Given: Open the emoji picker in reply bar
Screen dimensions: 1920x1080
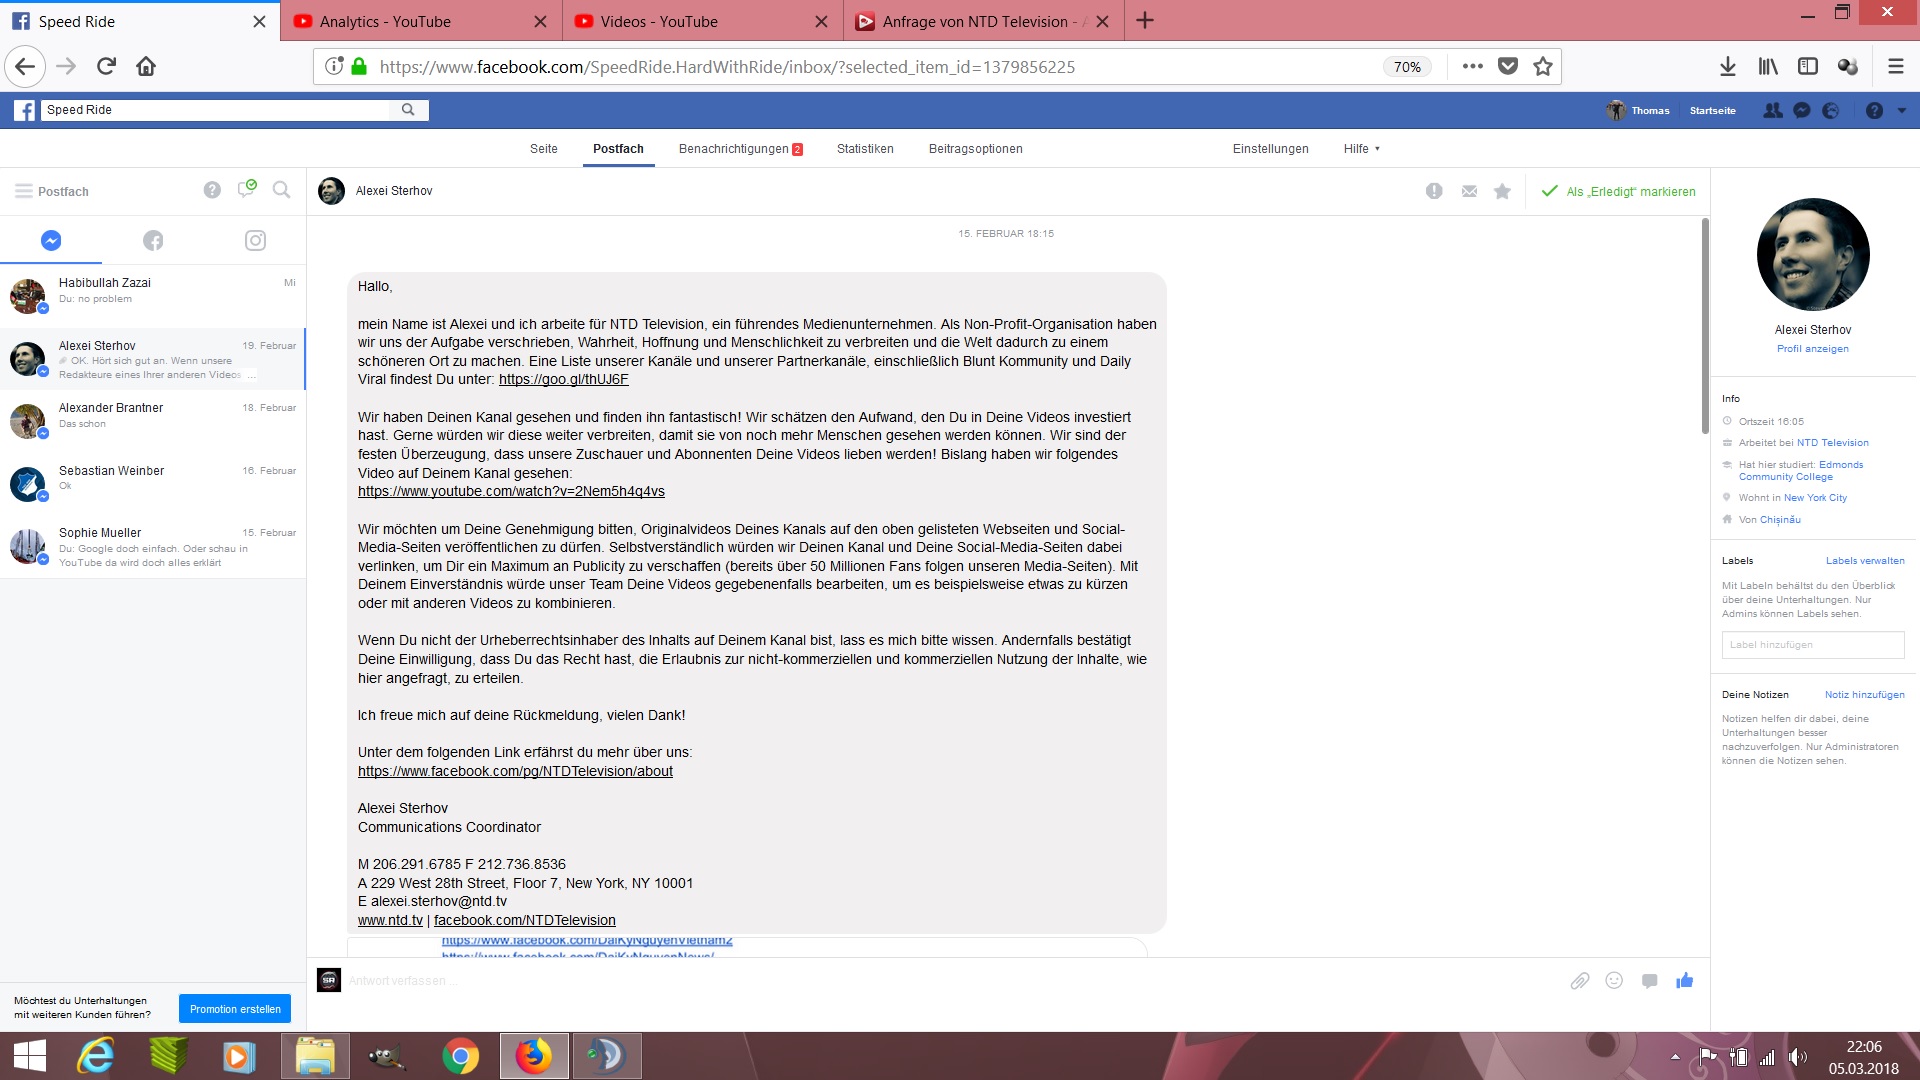Looking at the screenshot, I should point(1614,981).
